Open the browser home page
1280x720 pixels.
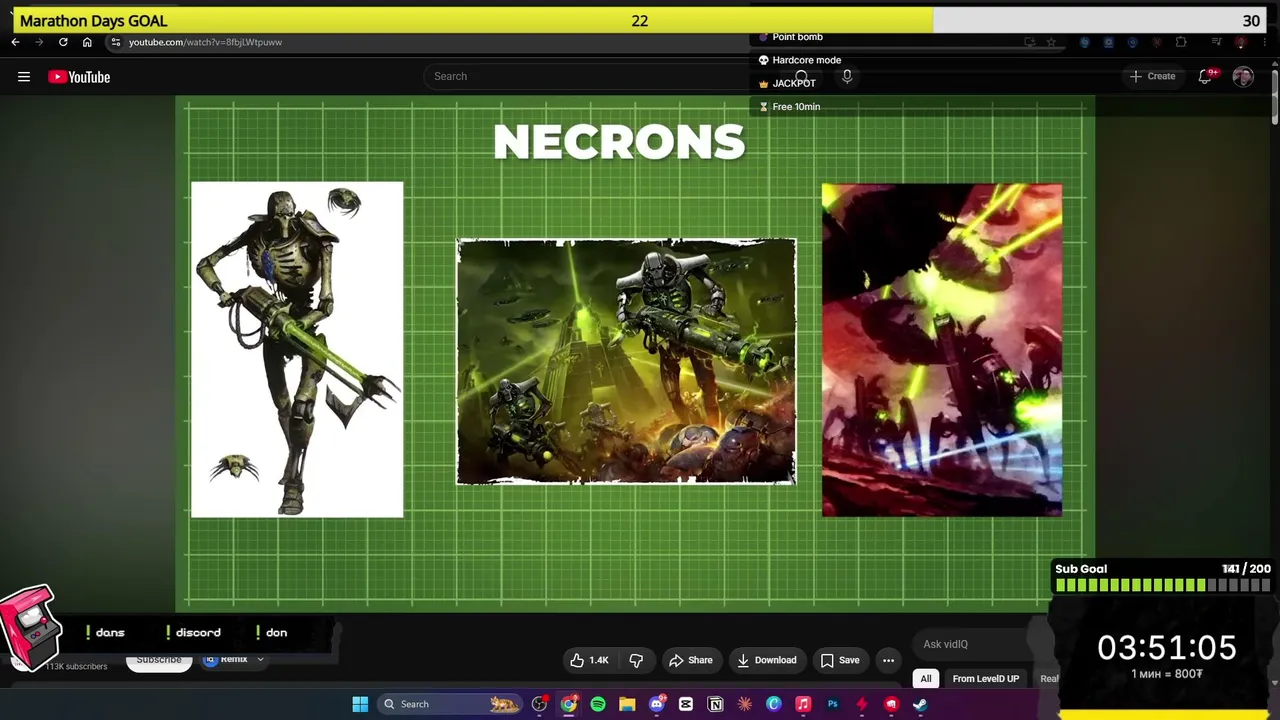(87, 42)
